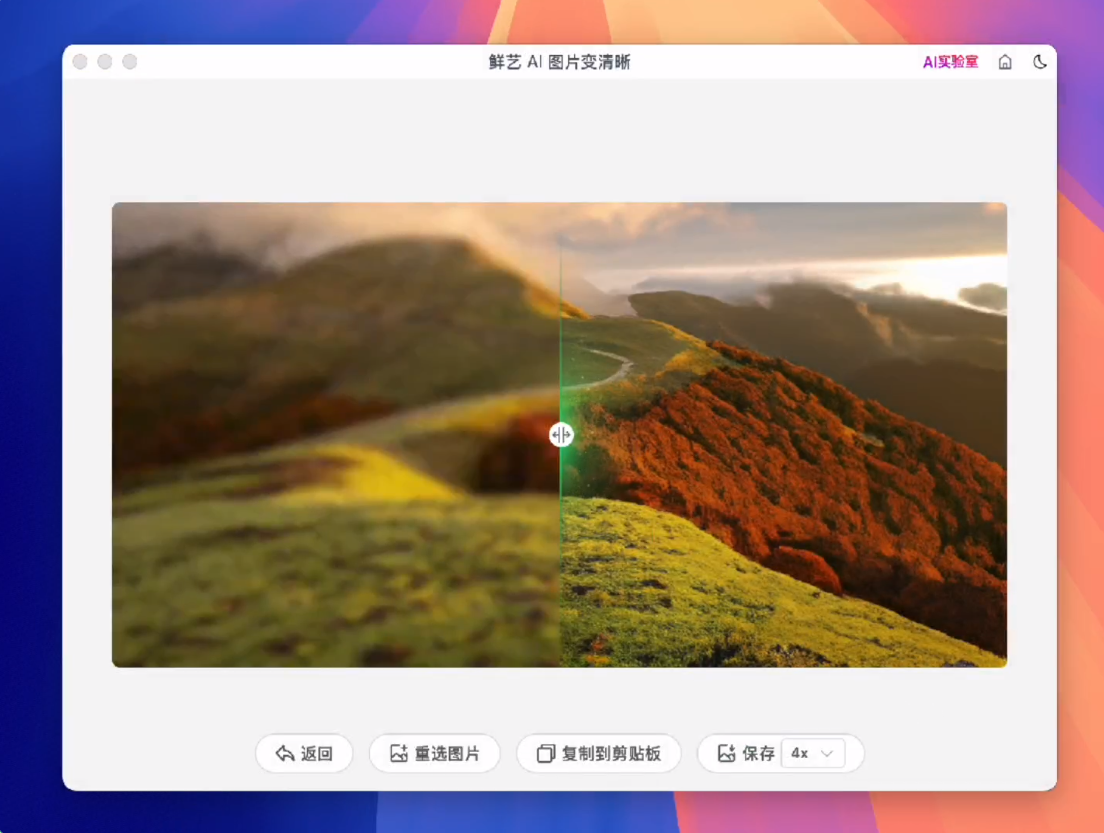
Task: Choose another image with 重选图片
Action: point(435,753)
